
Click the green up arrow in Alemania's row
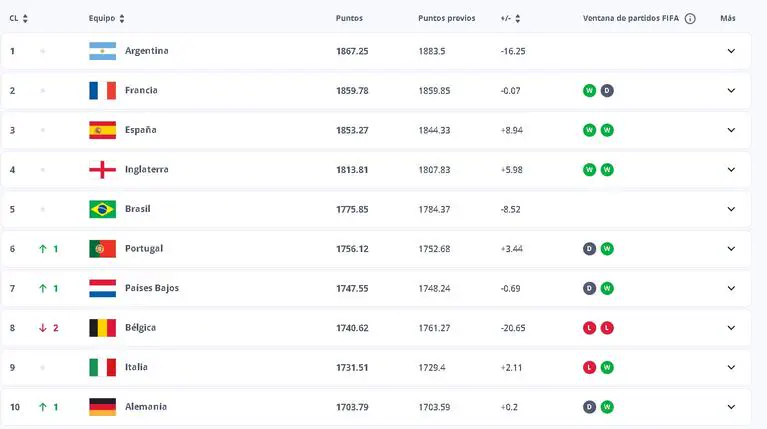coord(43,407)
